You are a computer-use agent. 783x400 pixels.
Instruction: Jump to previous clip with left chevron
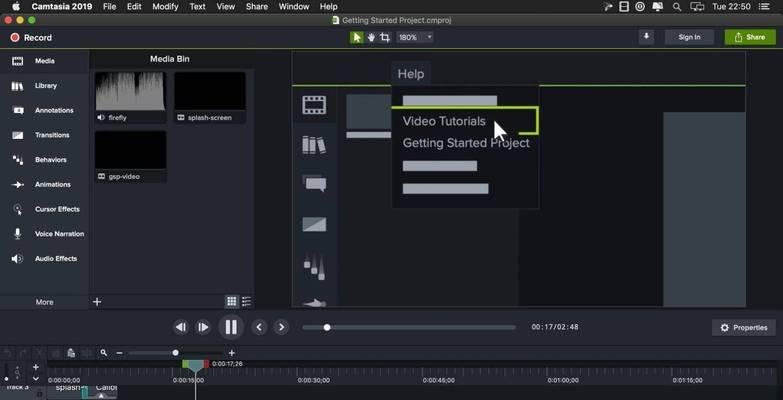coord(259,328)
